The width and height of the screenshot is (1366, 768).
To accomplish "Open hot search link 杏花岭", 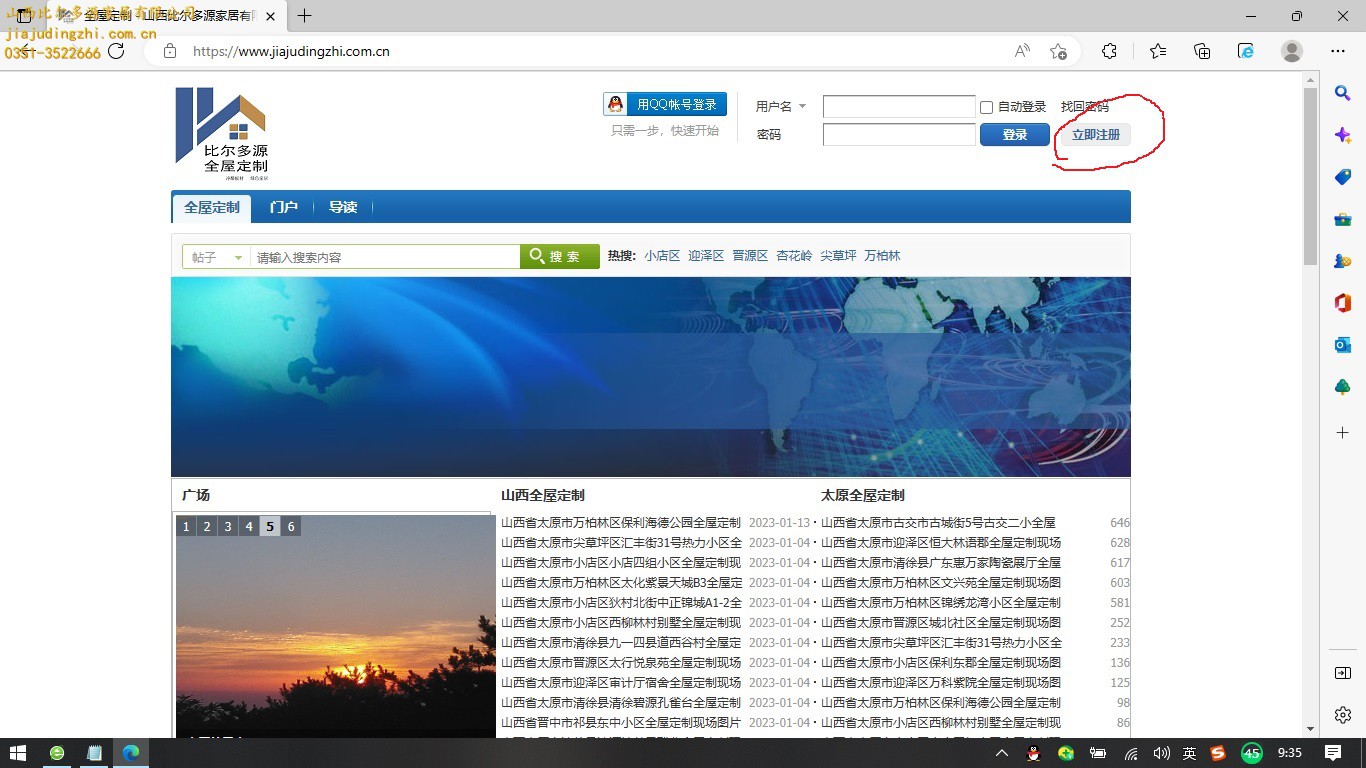I will [x=794, y=256].
